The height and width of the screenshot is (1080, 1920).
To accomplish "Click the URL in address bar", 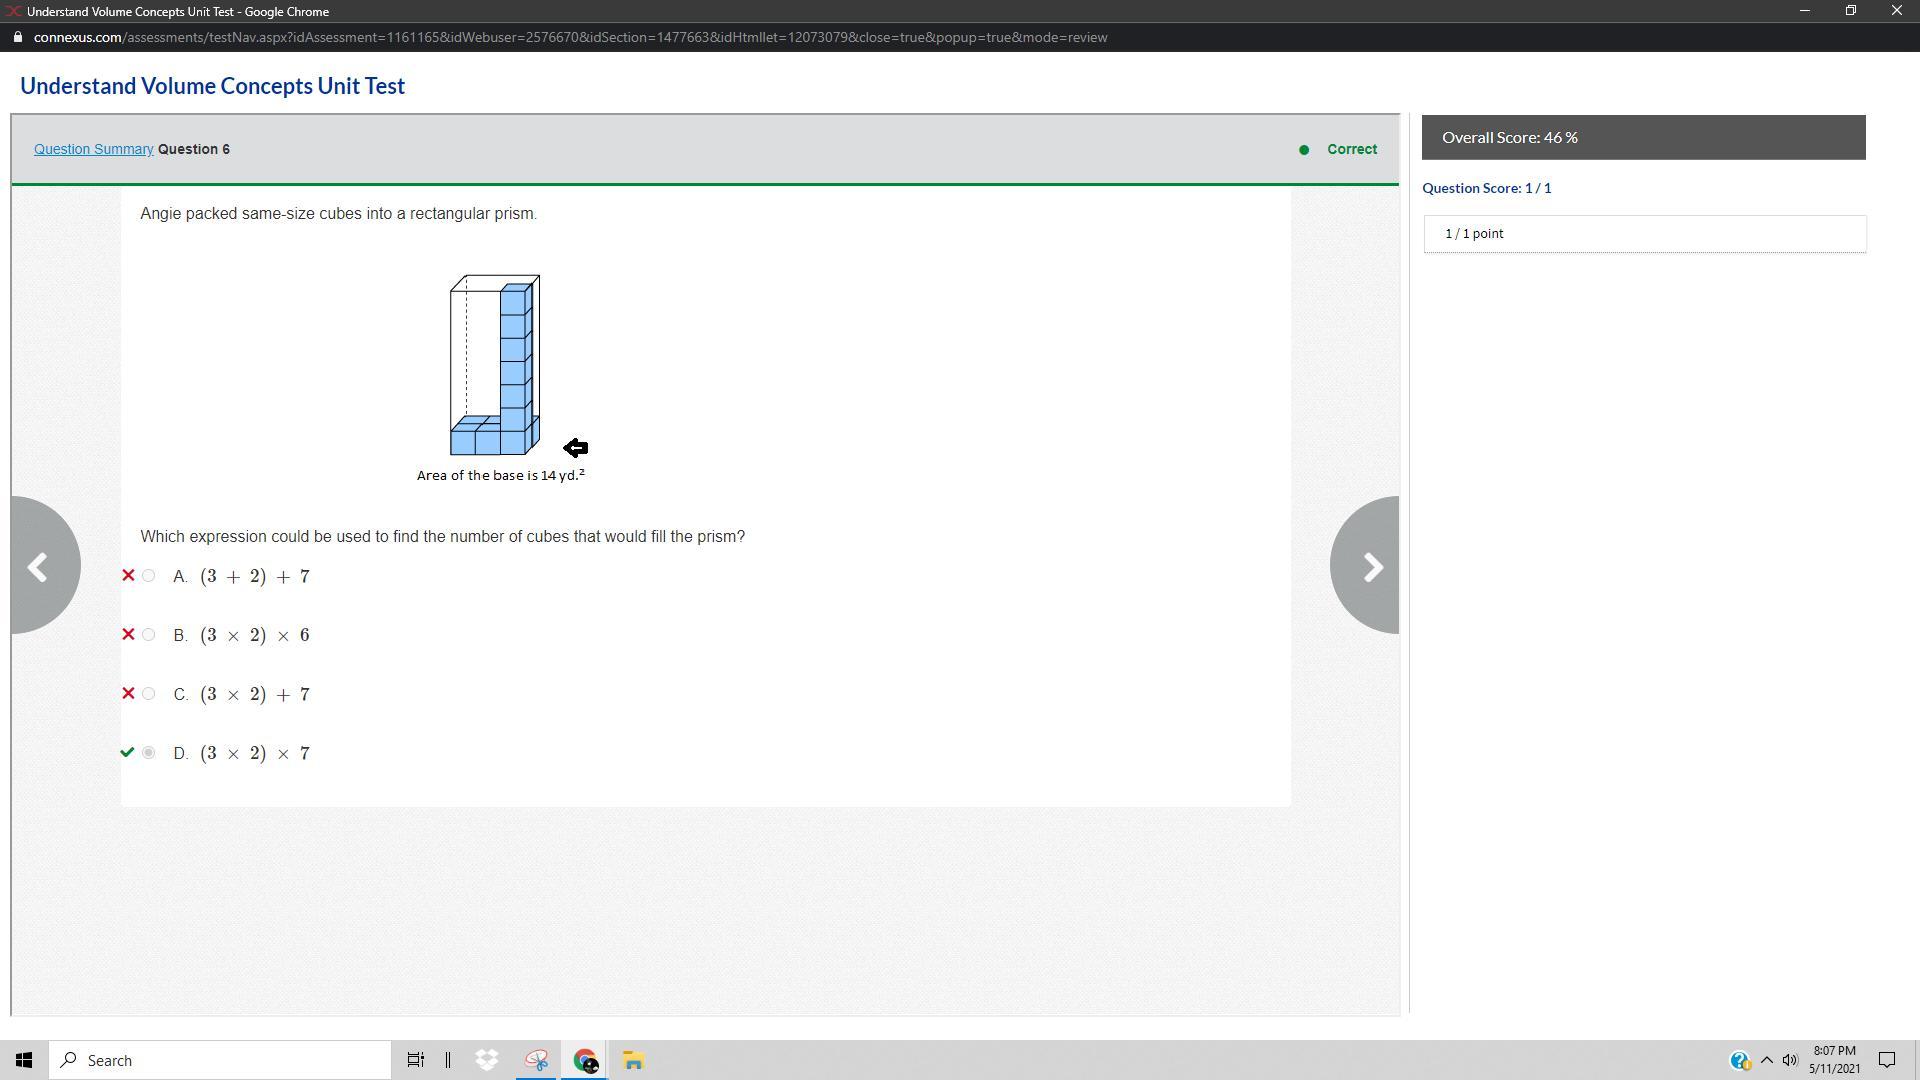I will coord(570,37).
